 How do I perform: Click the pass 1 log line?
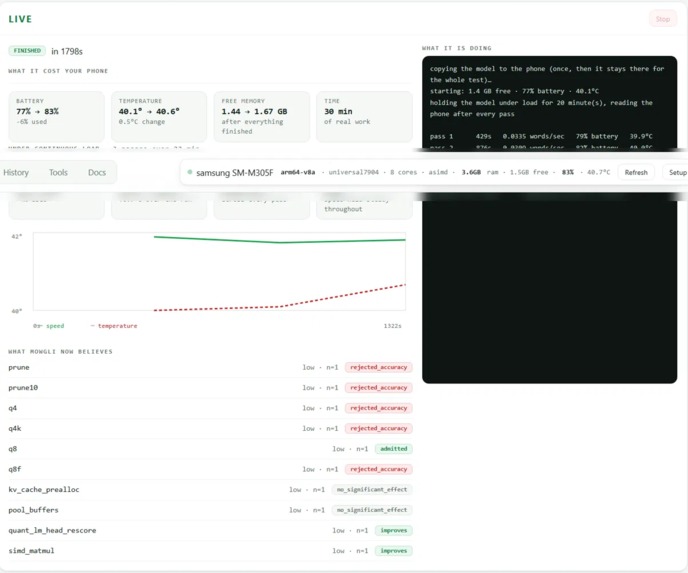pyautogui.click(x=541, y=136)
